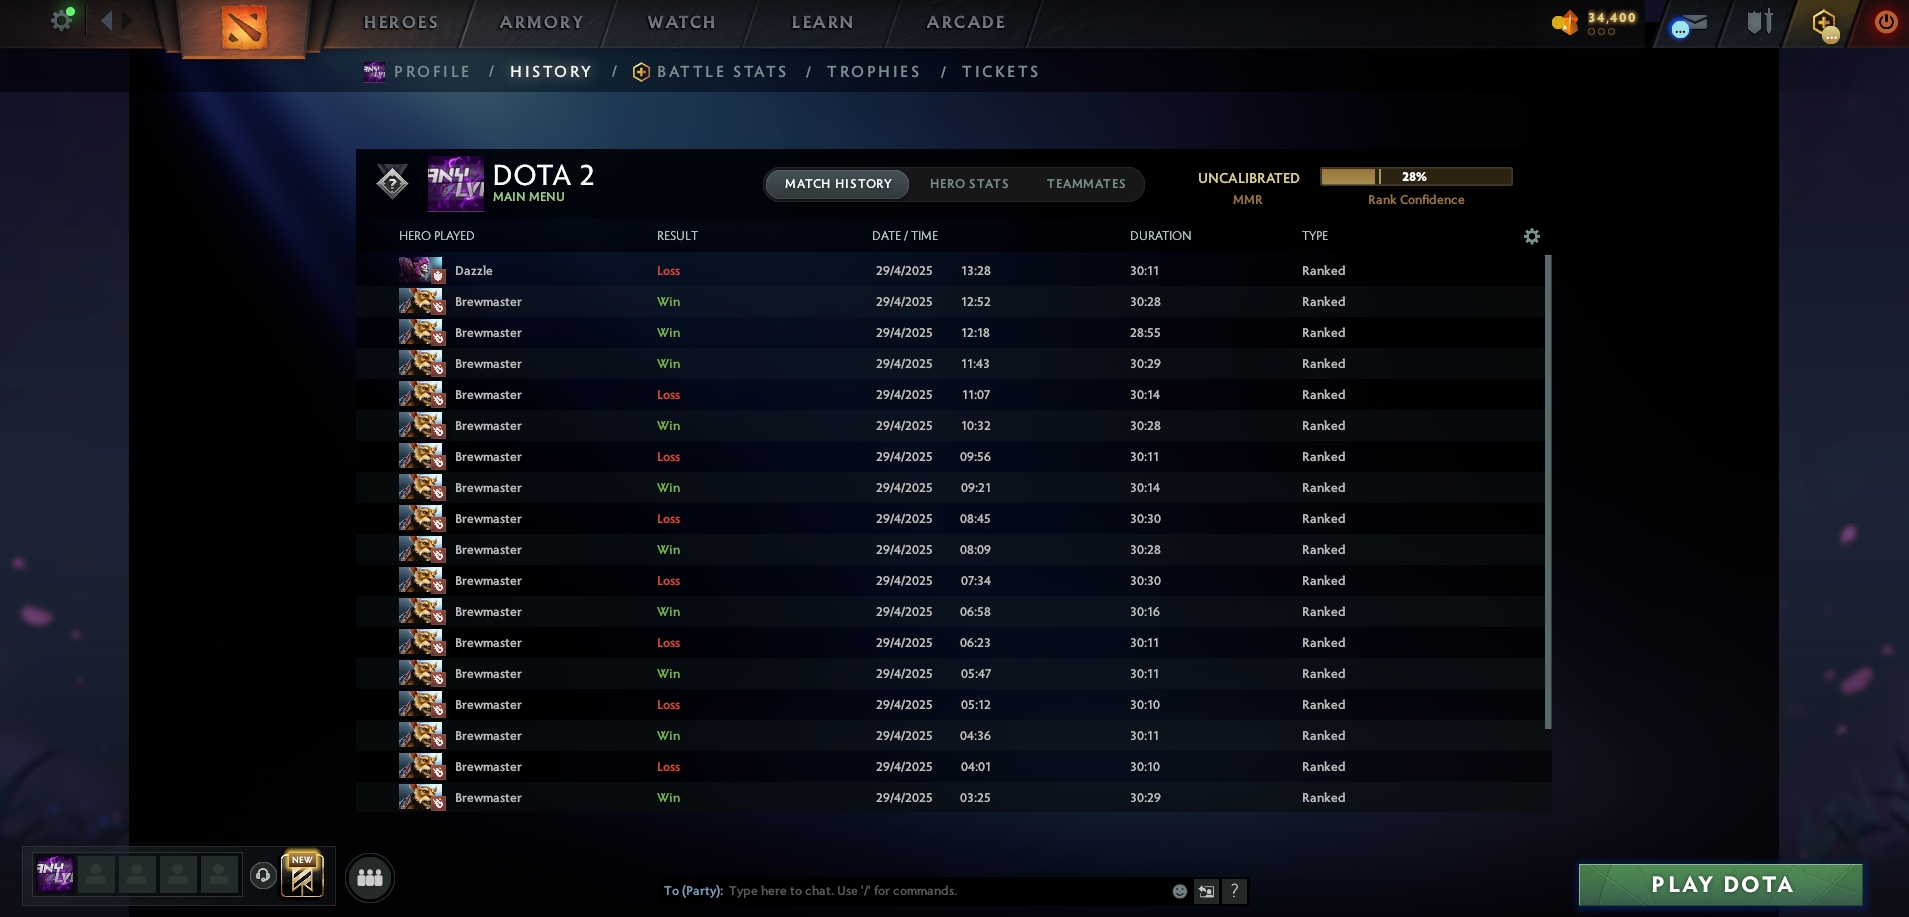Screen dimensions: 1909x917
Task: Switch to the BATTLE STATS tab
Action: coord(722,72)
